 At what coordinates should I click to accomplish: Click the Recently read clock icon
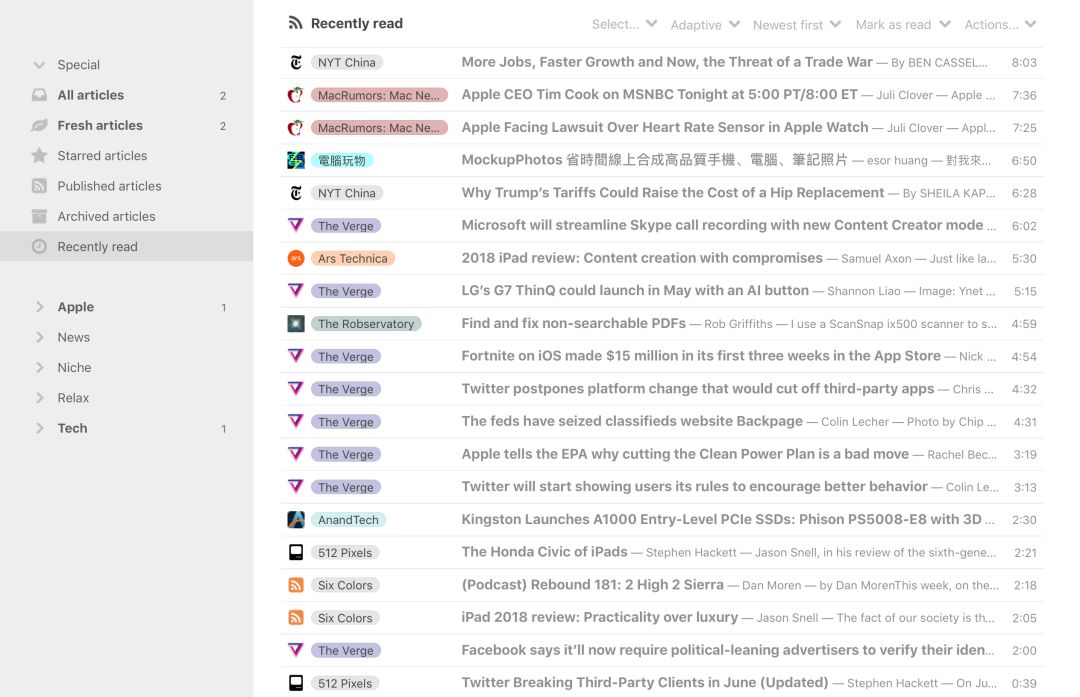(x=39, y=247)
